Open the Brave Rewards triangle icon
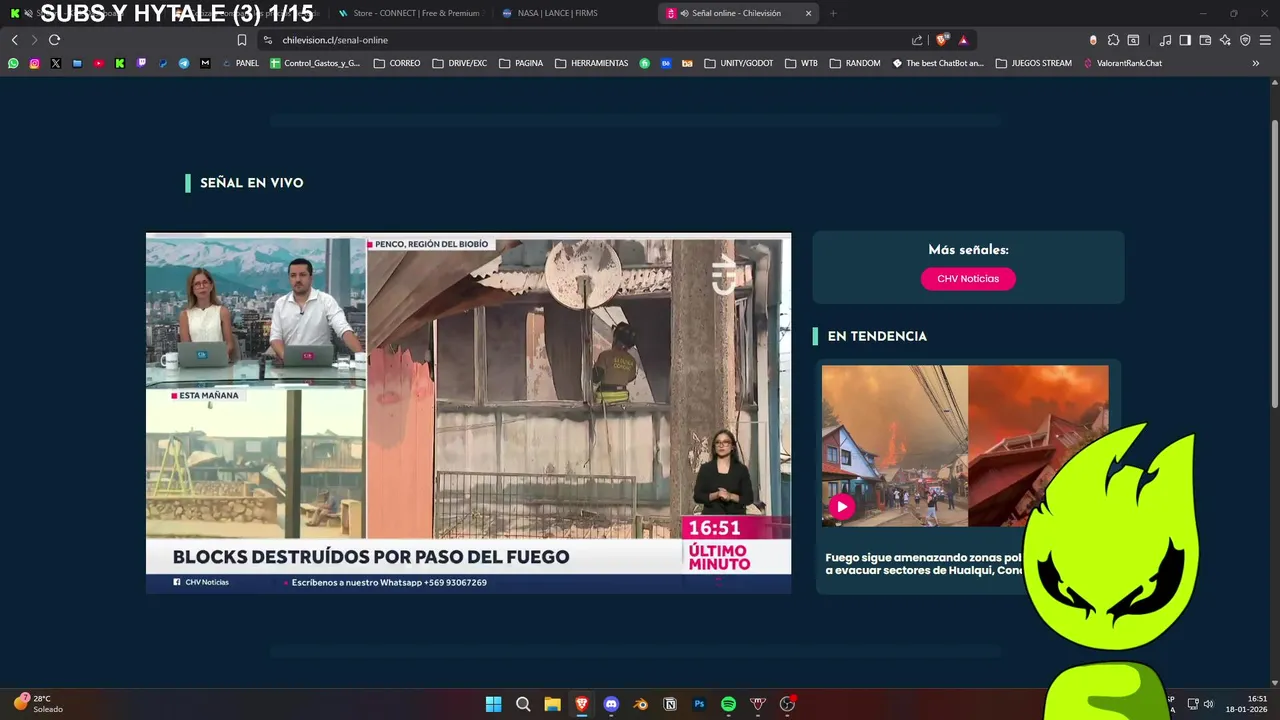This screenshot has height=720, width=1280. (963, 40)
